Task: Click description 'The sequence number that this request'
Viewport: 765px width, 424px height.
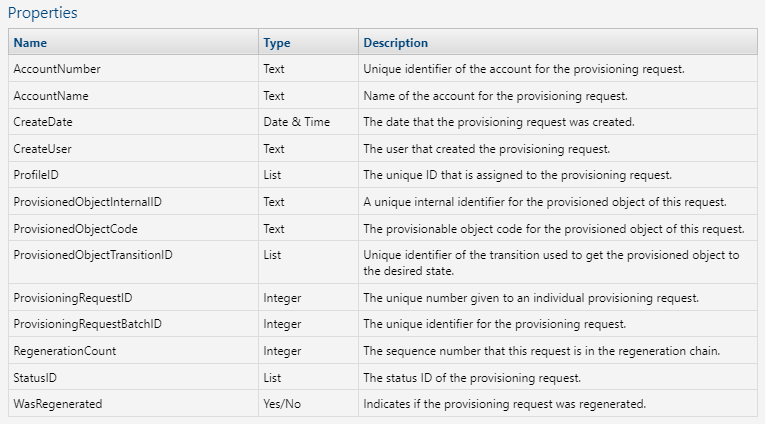Action: [x=542, y=351]
